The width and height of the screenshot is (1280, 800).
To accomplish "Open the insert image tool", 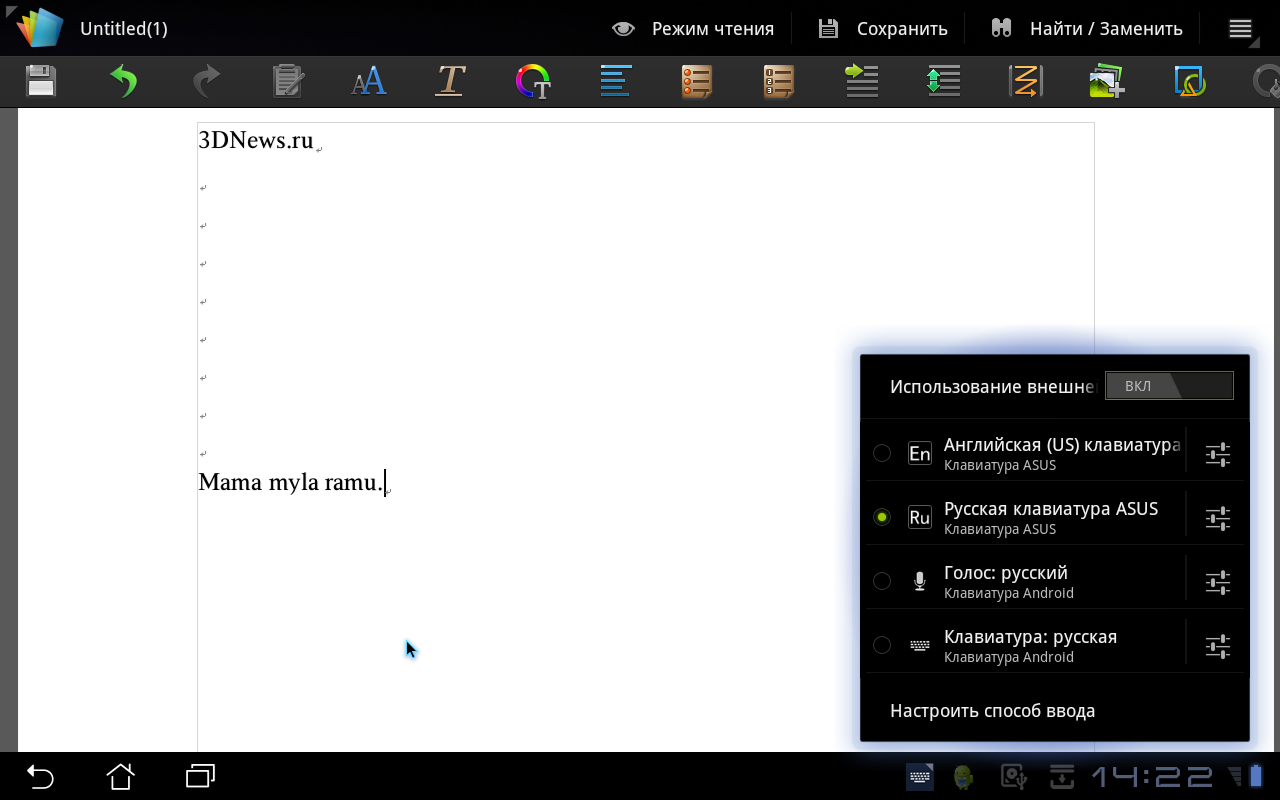I will coord(1107,81).
